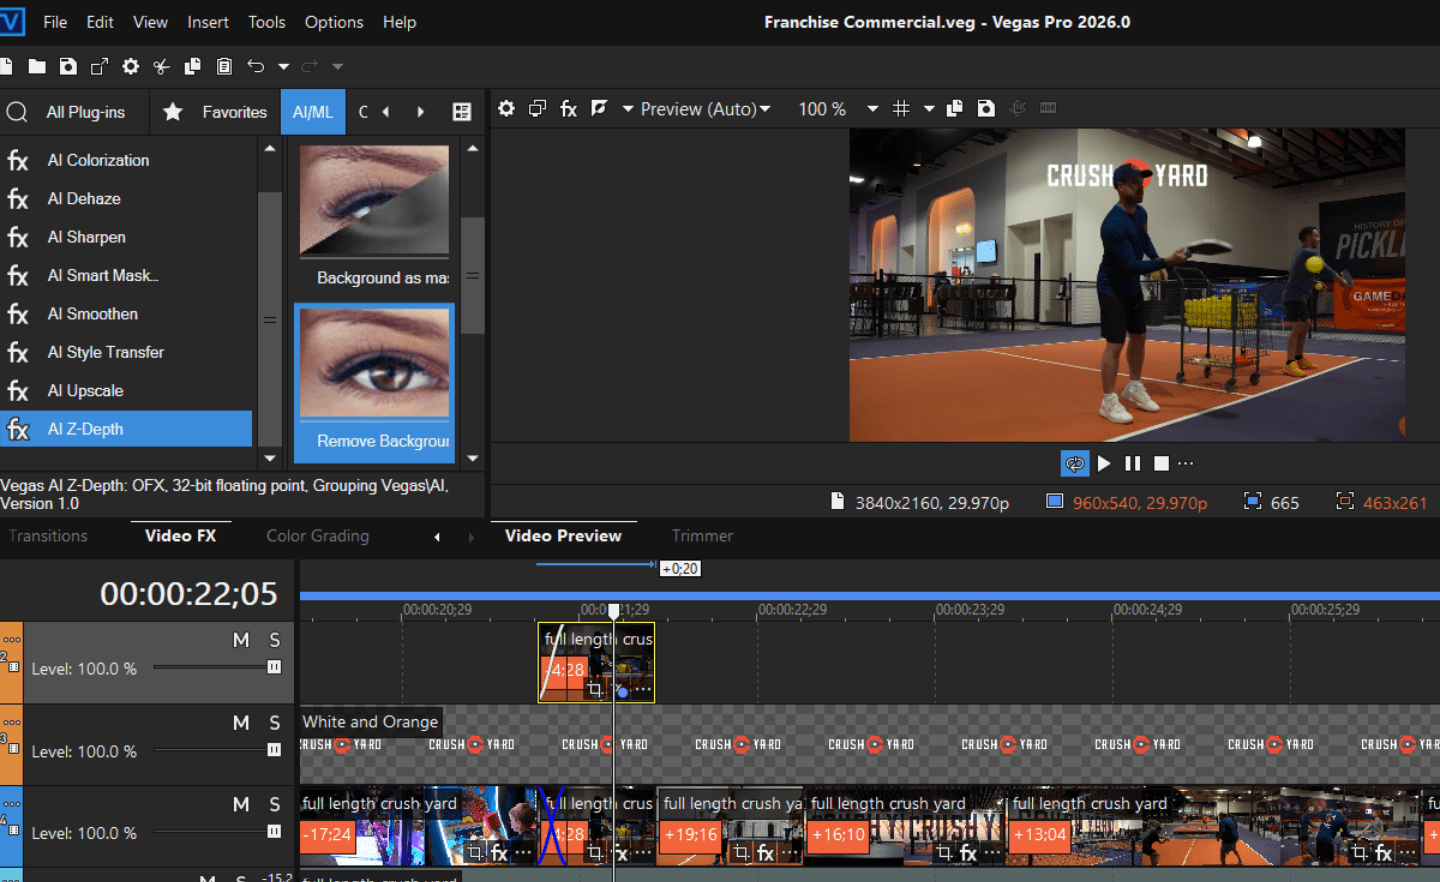Open project properties gear in main toolbar
This screenshot has height=882, width=1440.
[130, 67]
